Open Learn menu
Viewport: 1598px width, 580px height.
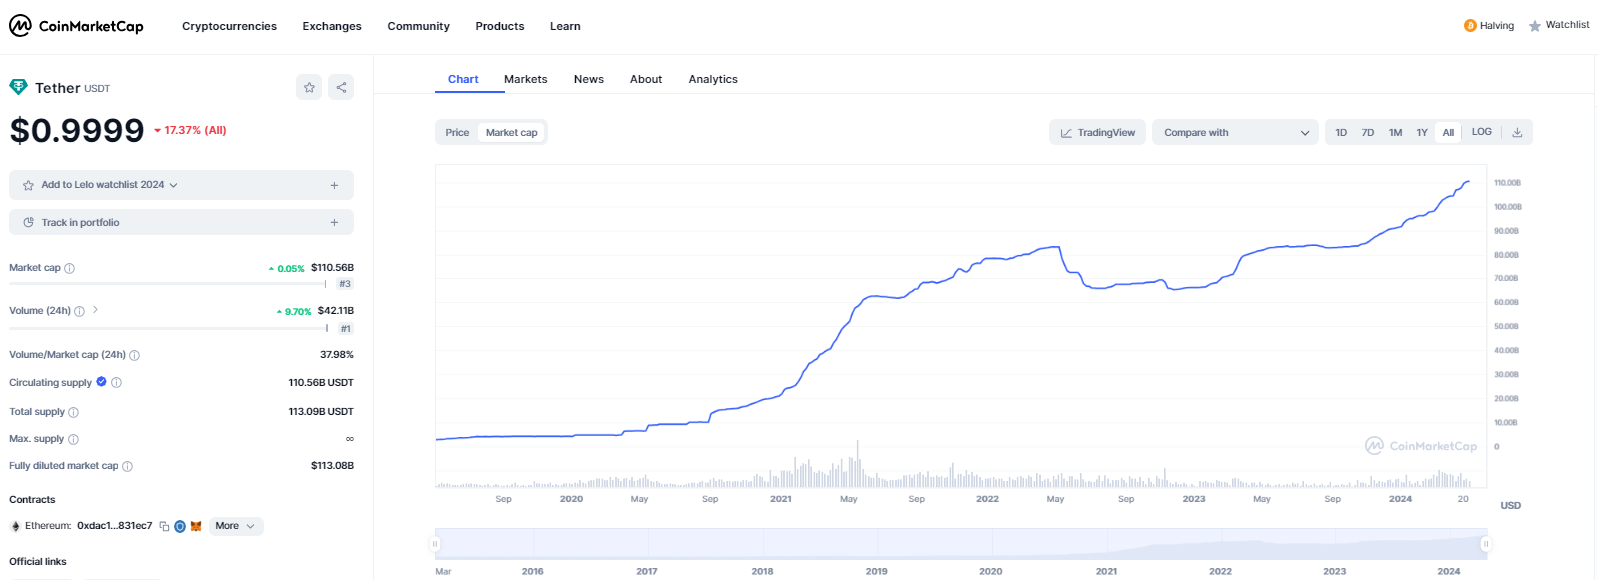pyautogui.click(x=565, y=26)
